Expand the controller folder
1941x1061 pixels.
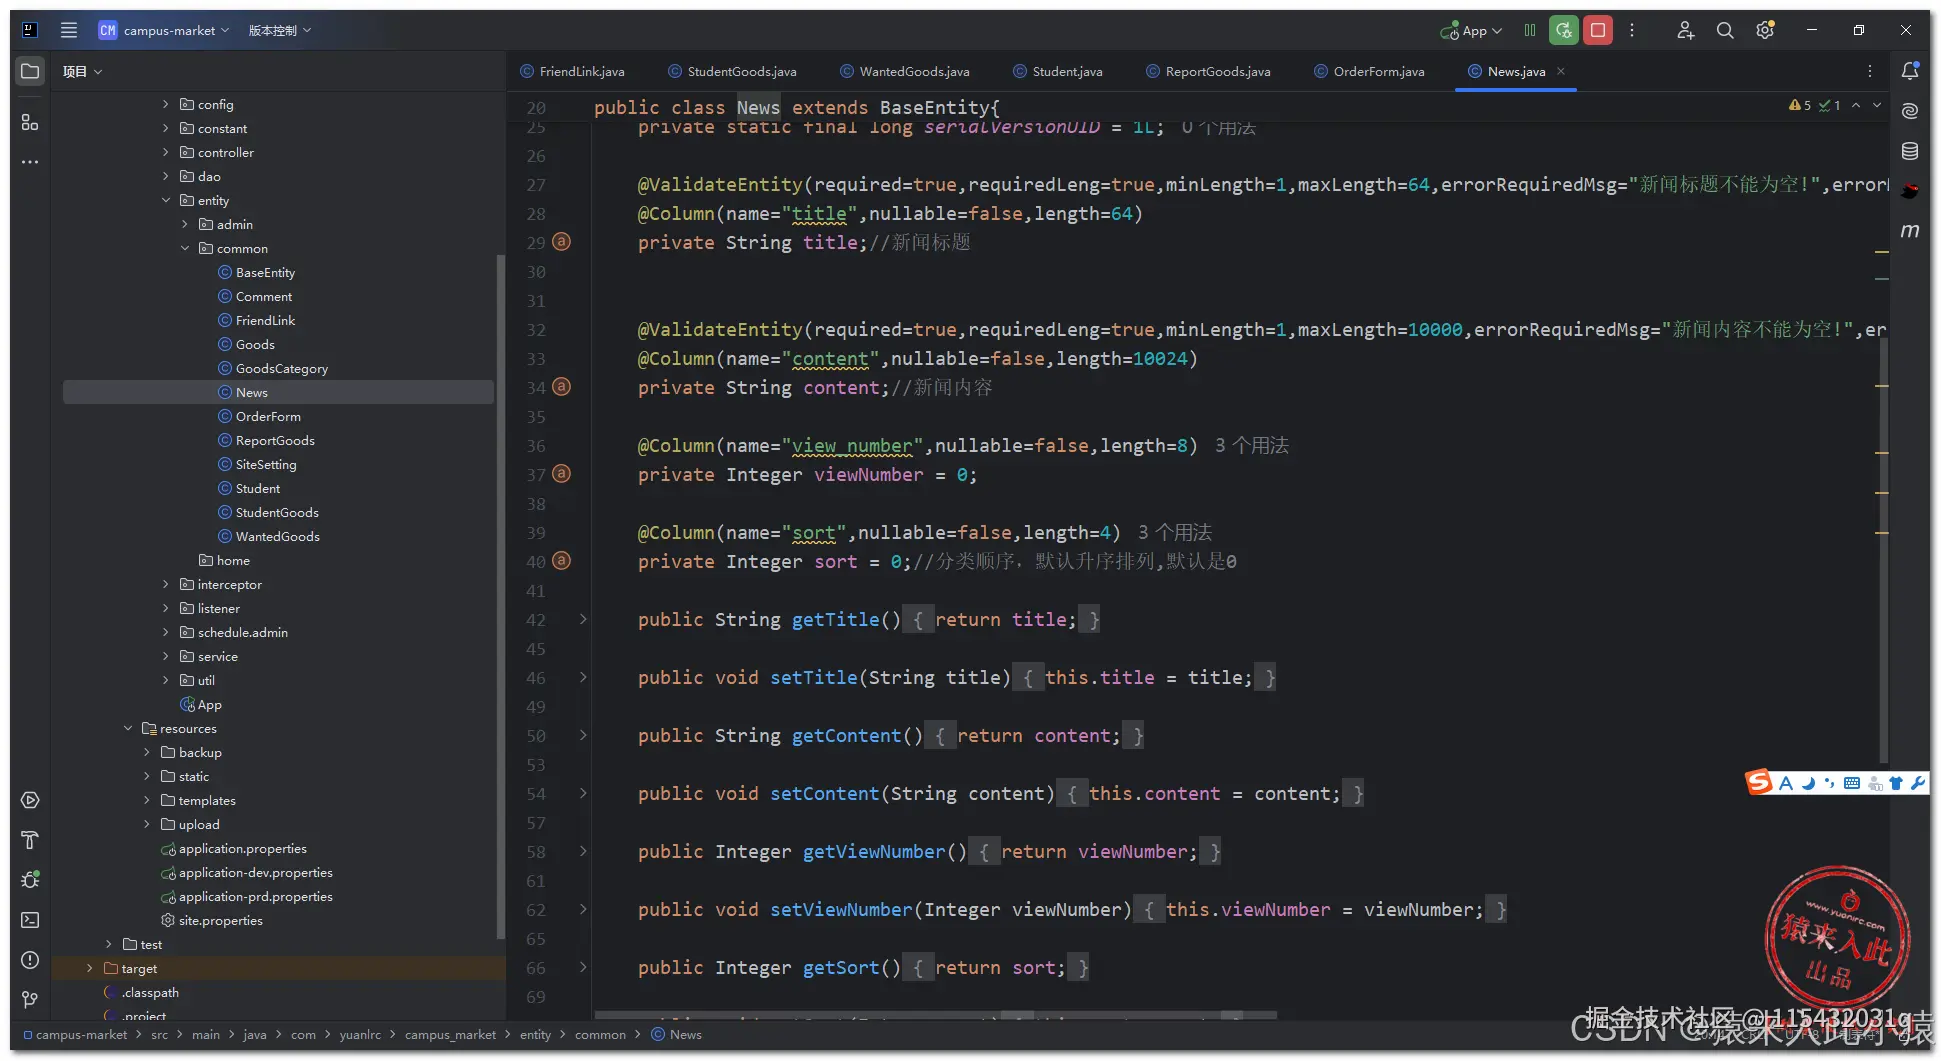166,152
